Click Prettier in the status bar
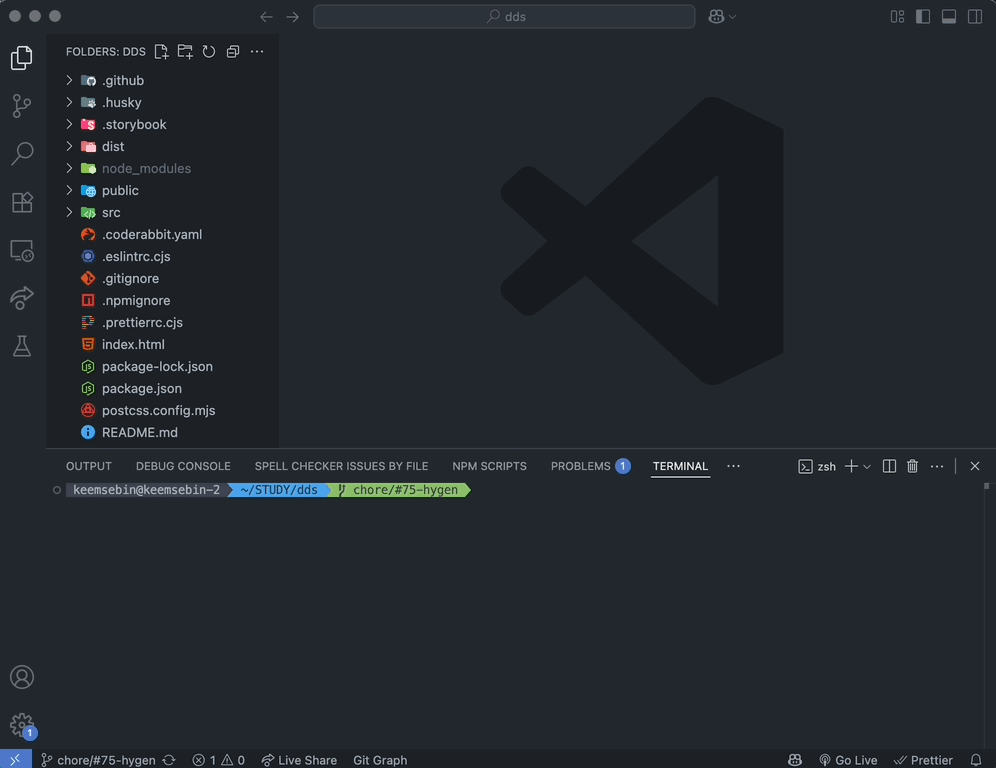 [923, 760]
